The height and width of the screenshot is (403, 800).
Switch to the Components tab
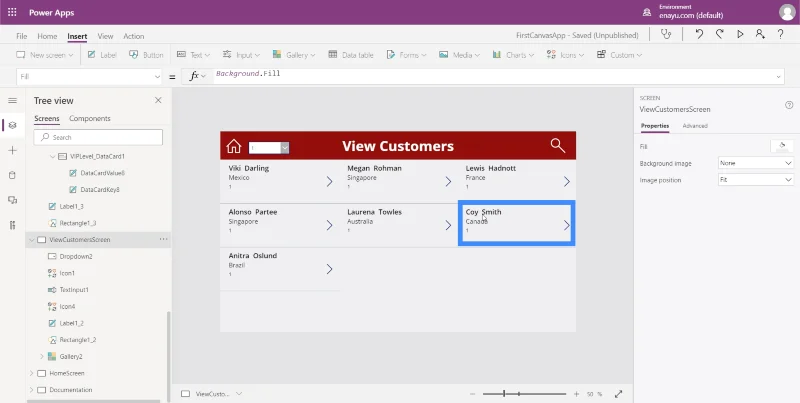(x=90, y=118)
